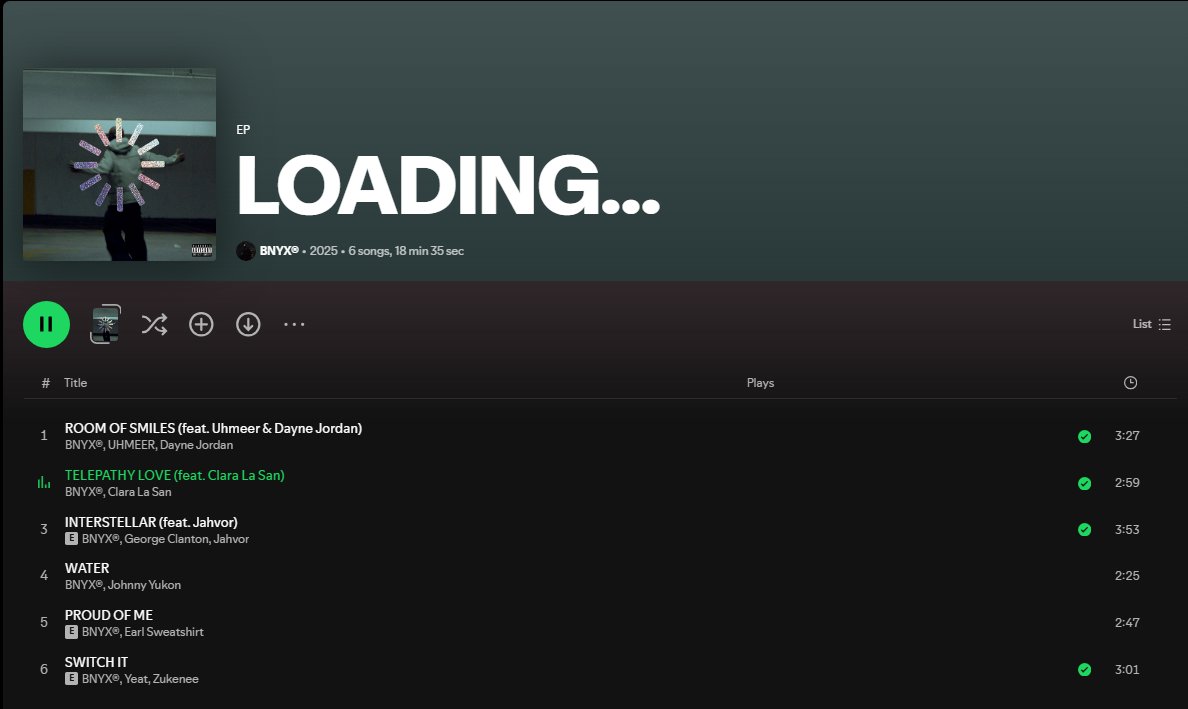Click the list view icon

click(1165, 324)
